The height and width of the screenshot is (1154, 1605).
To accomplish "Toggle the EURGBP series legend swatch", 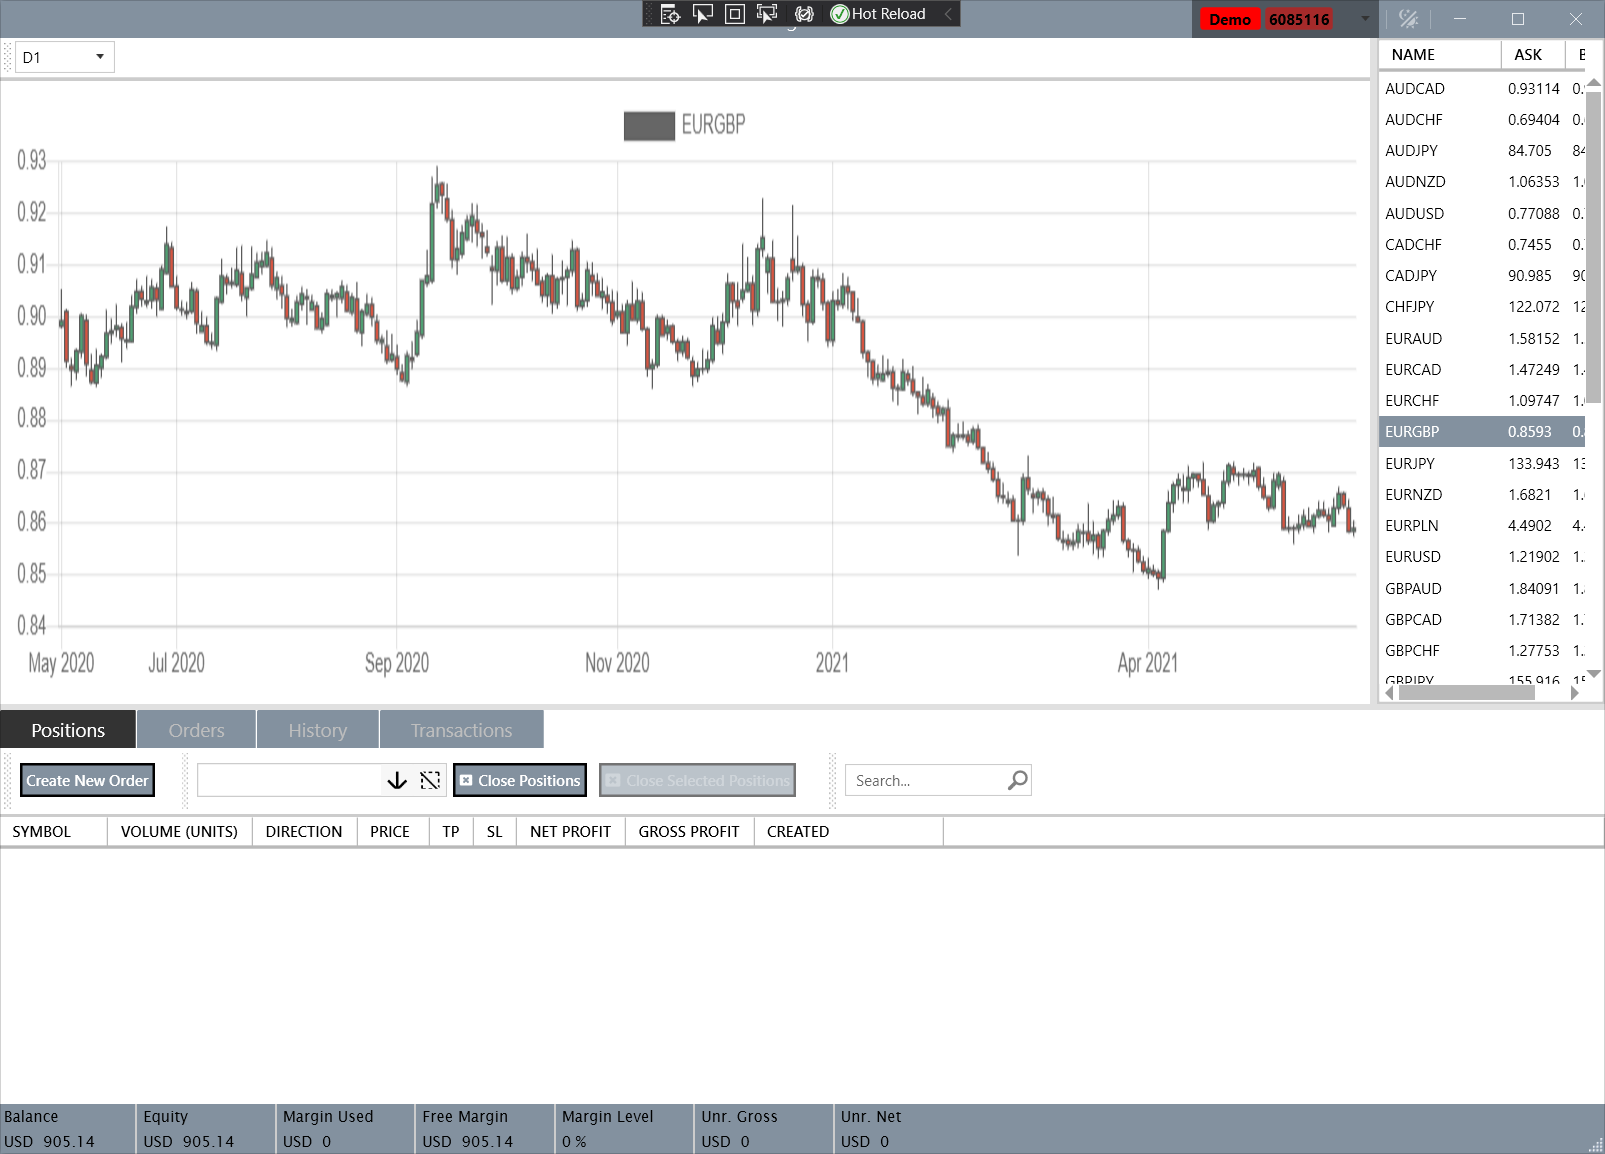I will [x=649, y=126].
